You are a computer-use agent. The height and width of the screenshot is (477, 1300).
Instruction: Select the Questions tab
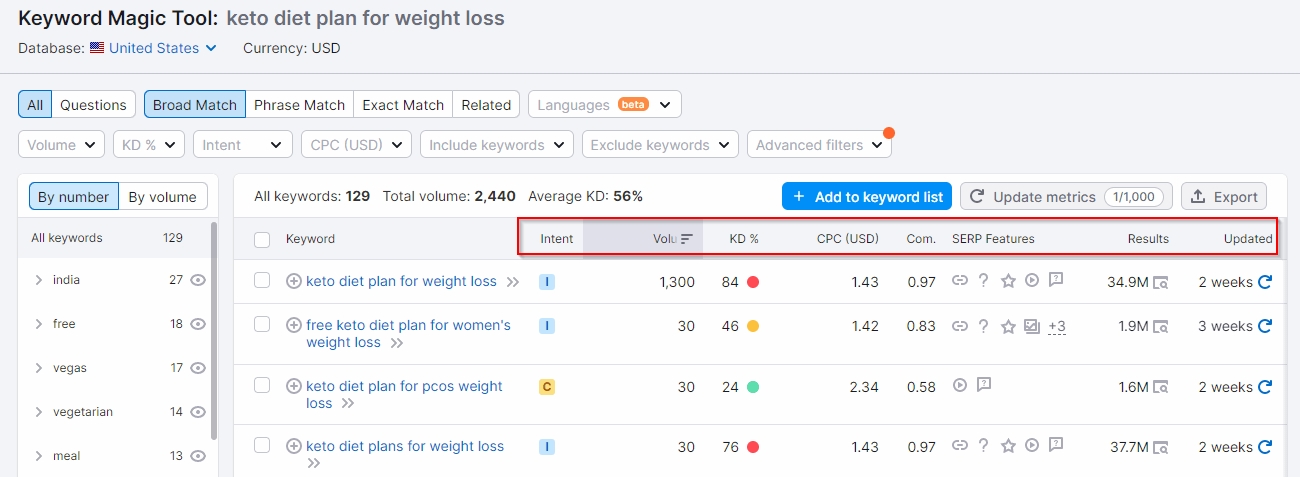pyautogui.click(x=93, y=104)
